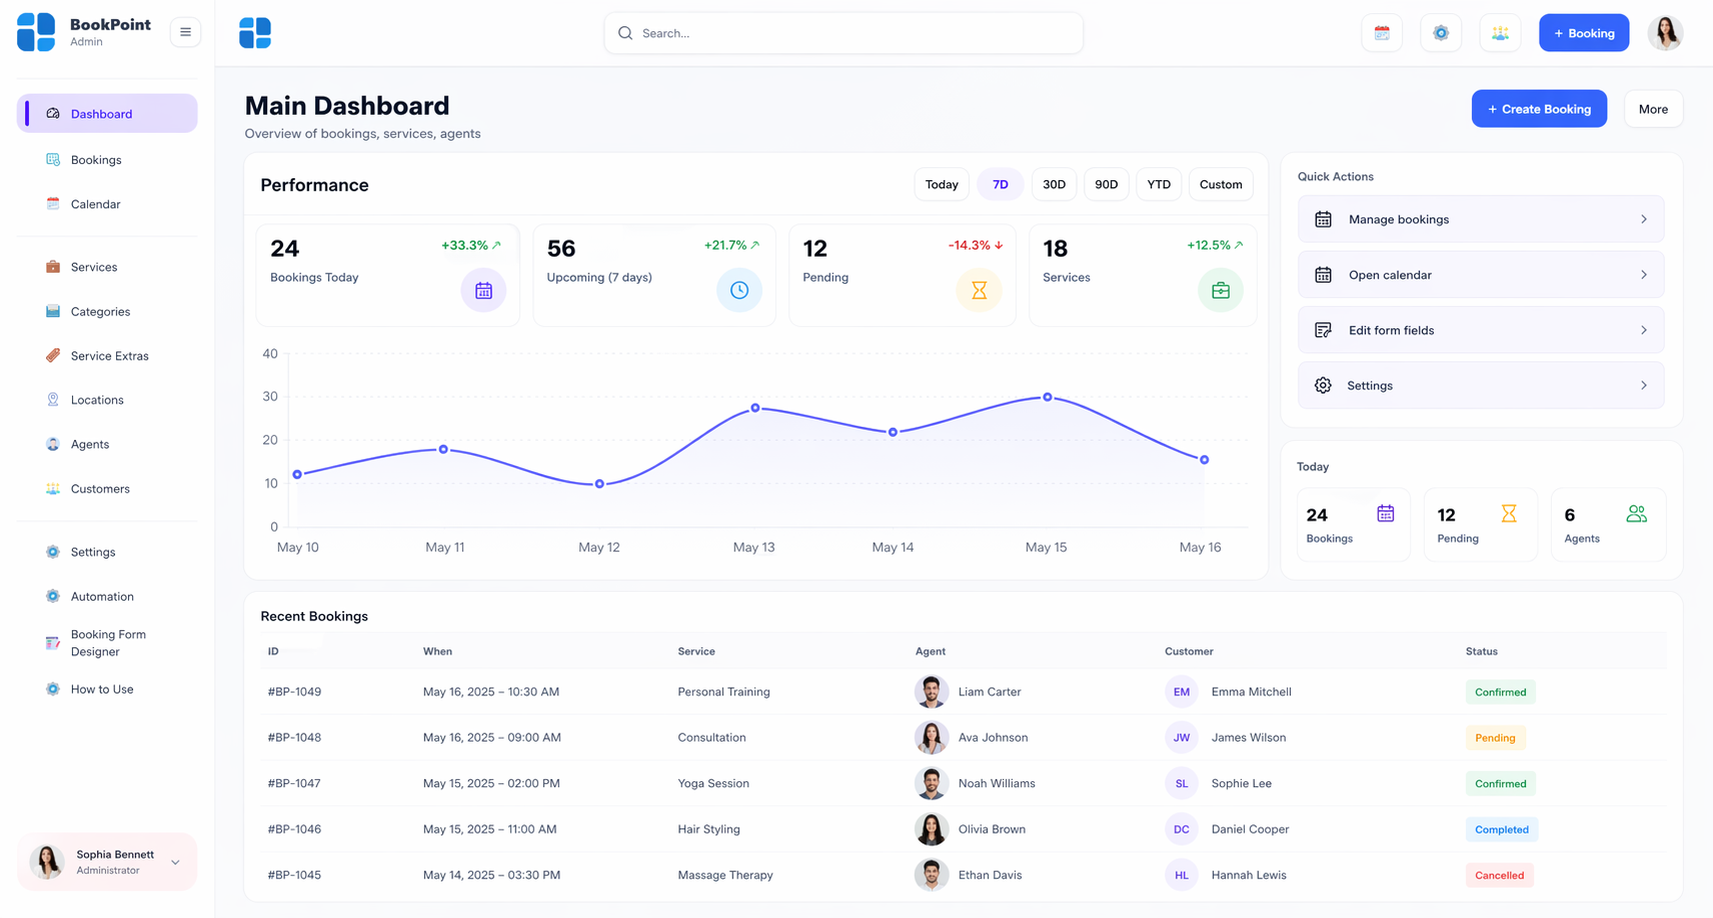Open Manage bookings quick action chevron
Screen dimensions: 1713x918
[x=1643, y=219]
